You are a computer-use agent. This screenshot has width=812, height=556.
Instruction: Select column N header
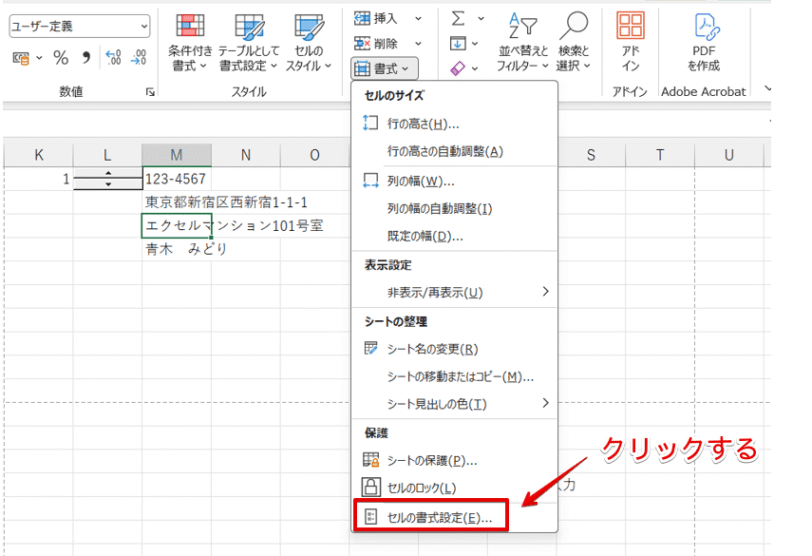[x=245, y=155]
